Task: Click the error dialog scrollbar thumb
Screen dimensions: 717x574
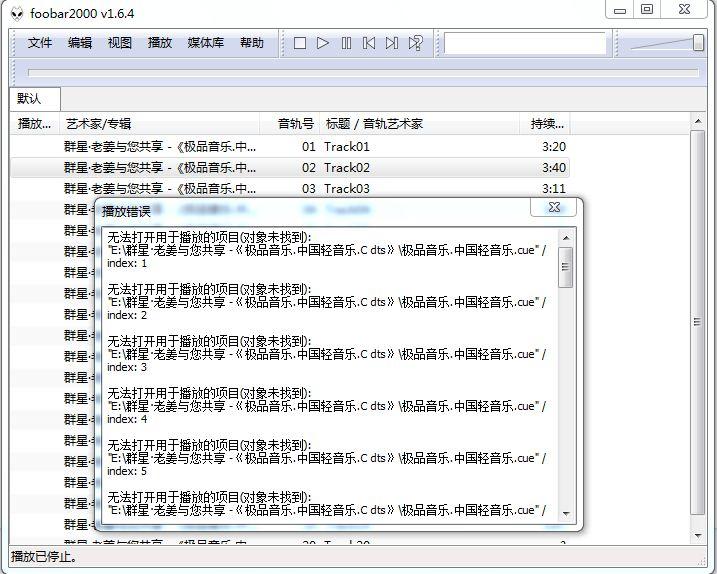Action: 566,268
